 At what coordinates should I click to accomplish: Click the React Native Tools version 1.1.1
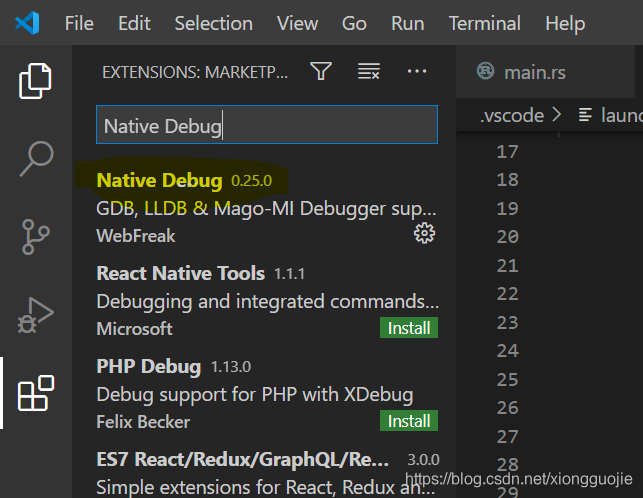(x=290, y=274)
